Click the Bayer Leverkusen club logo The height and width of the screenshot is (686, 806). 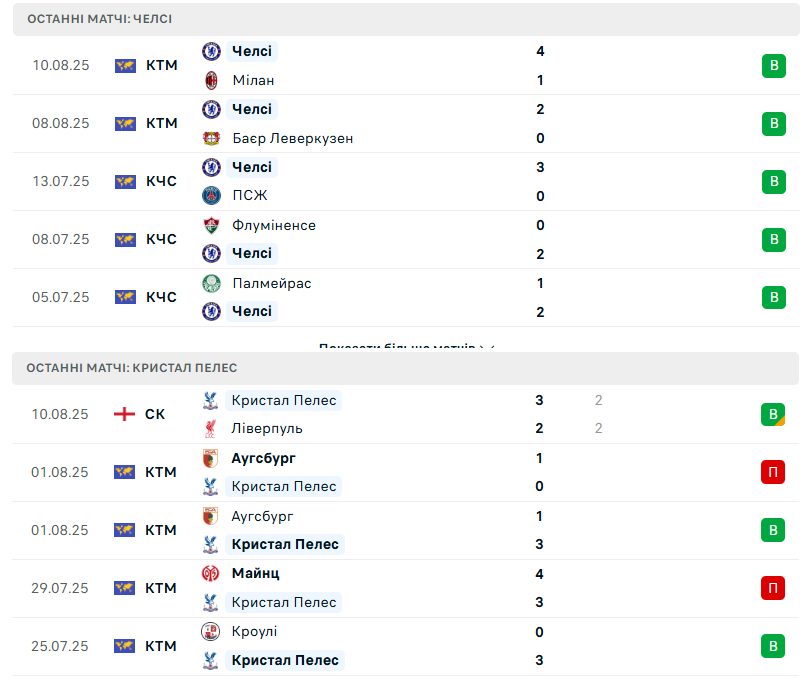pos(211,138)
